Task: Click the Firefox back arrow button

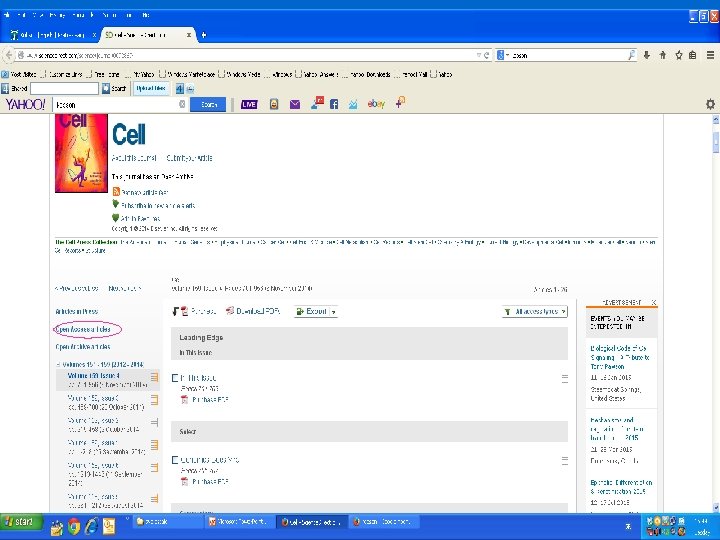Action: tap(8, 55)
